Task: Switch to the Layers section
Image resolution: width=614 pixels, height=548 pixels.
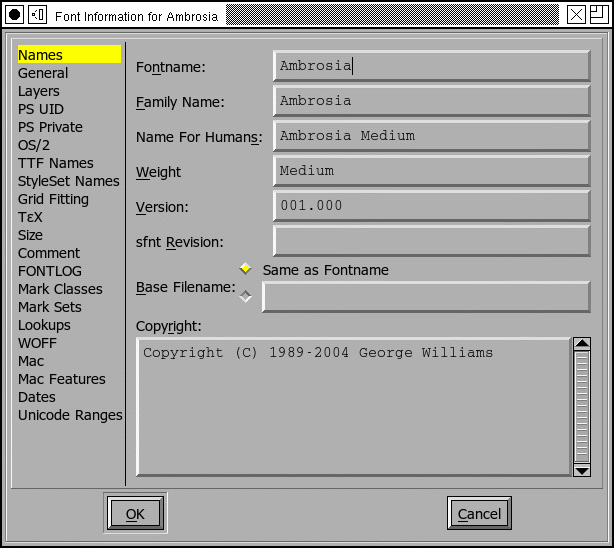Action: [39, 91]
